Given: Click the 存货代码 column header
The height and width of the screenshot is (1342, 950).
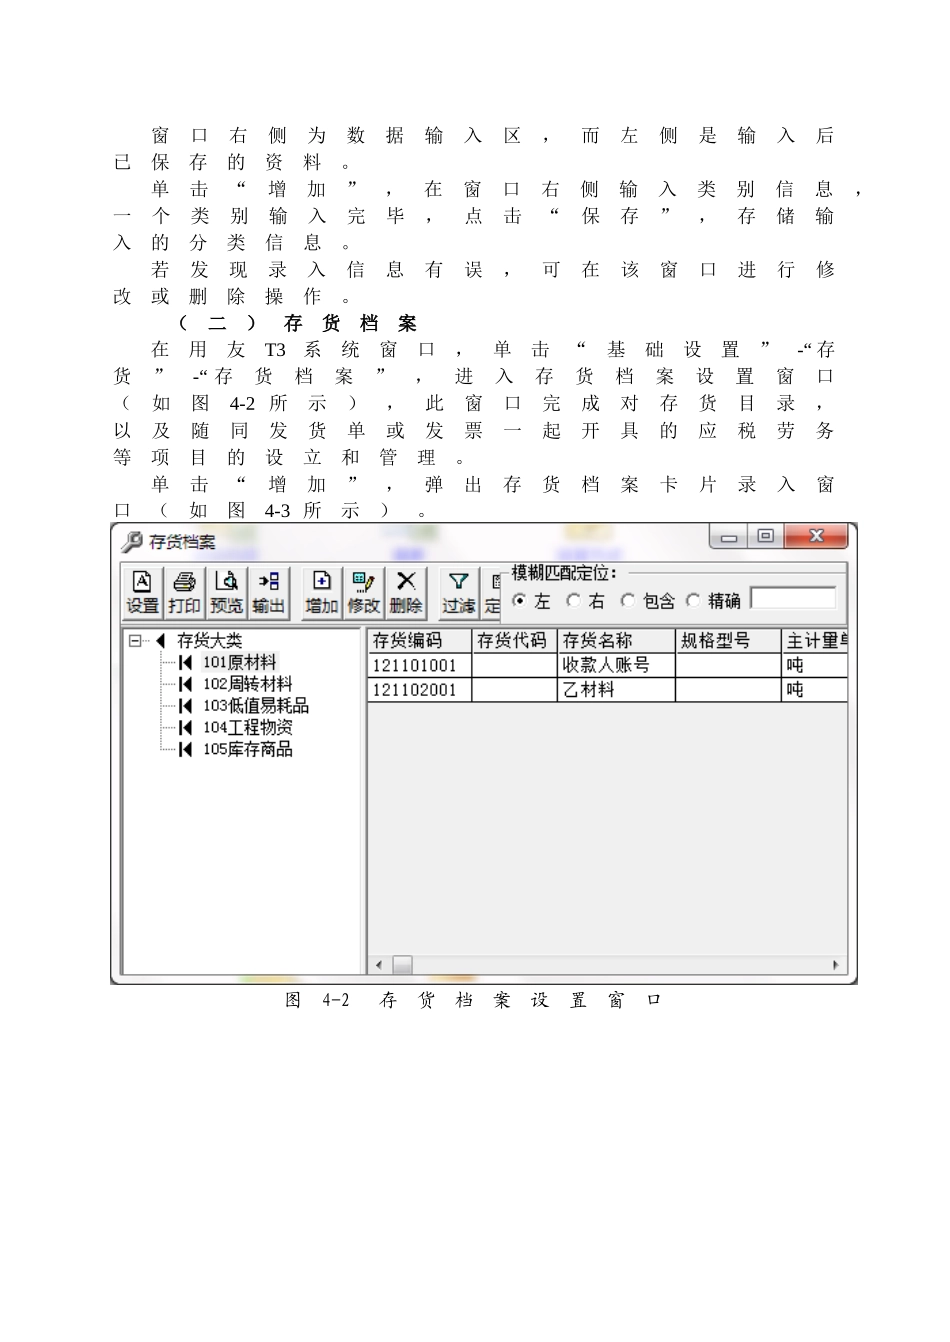Looking at the screenshot, I should [514, 640].
